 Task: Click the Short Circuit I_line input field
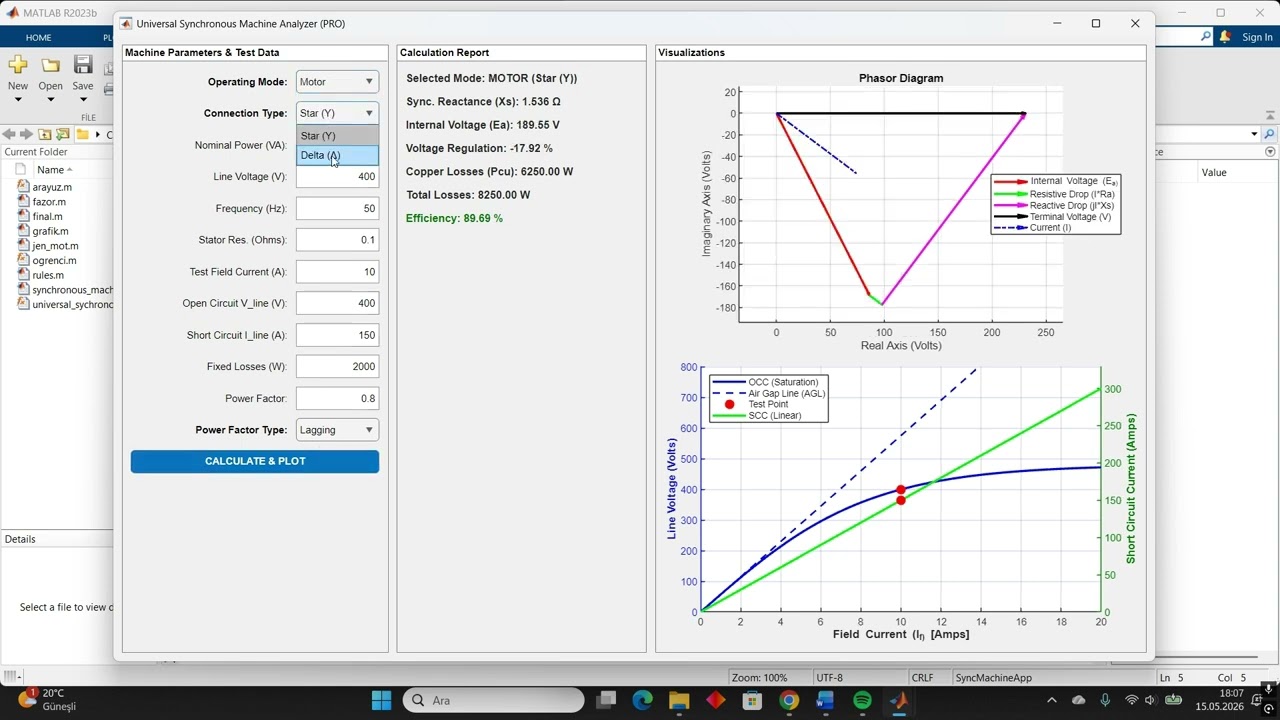tap(338, 335)
